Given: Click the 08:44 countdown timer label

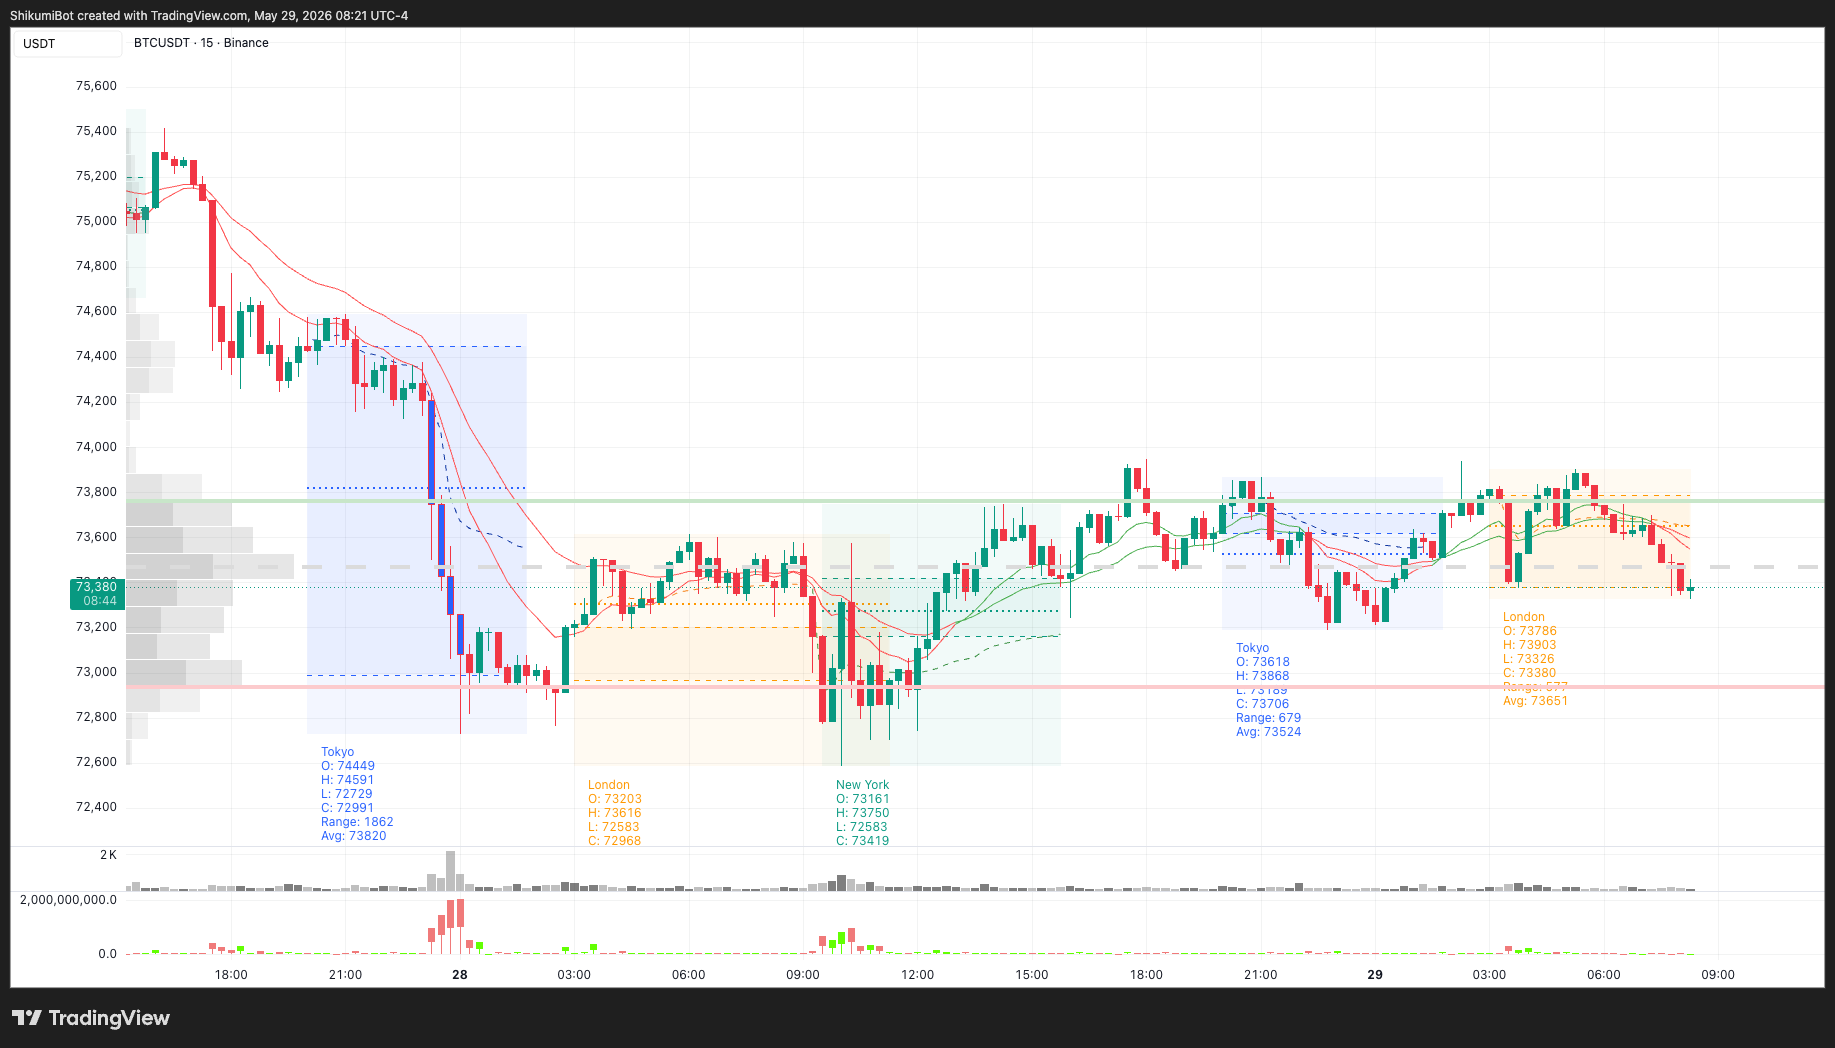Looking at the screenshot, I should click(97, 601).
